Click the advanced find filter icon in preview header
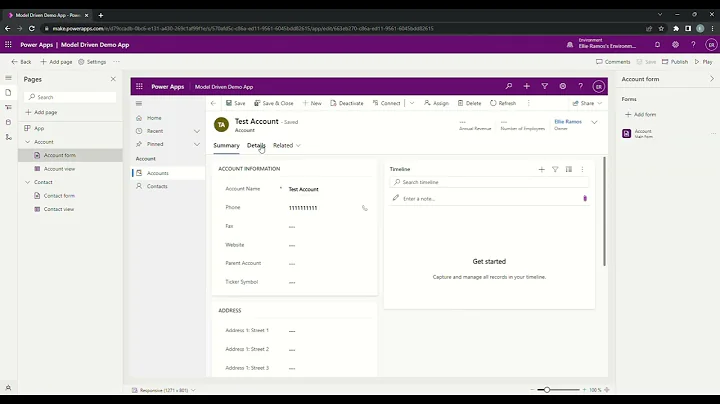The height and width of the screenshot is (404, 720). click(x=545, y=86)
